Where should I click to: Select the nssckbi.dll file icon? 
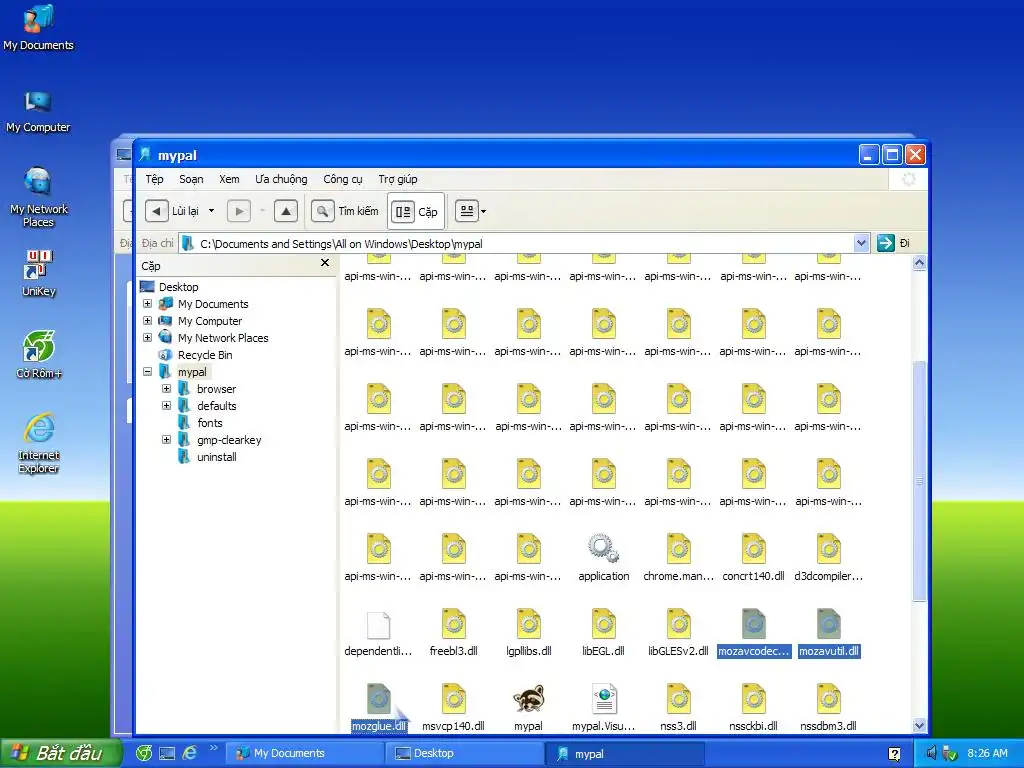(754, 699)
